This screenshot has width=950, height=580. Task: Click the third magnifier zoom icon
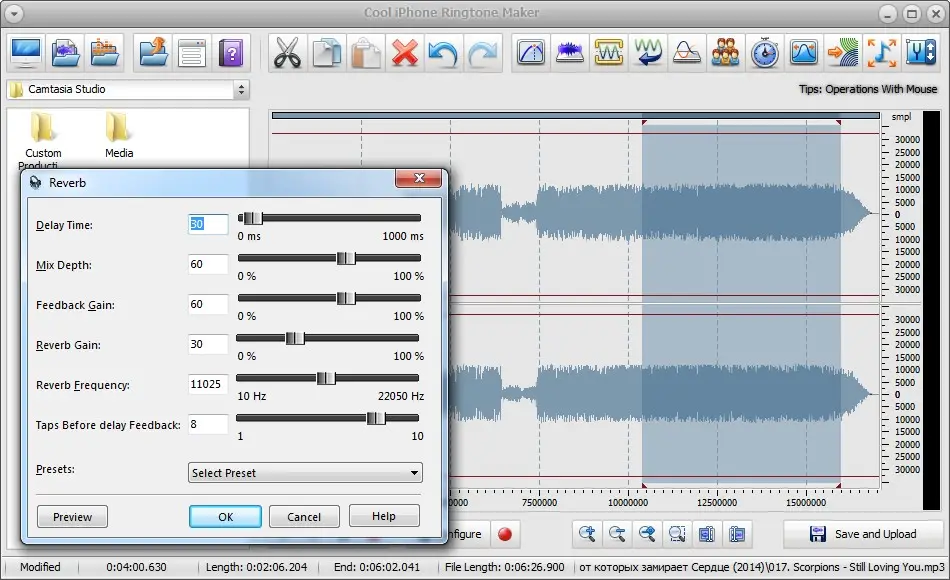(647, 534)
